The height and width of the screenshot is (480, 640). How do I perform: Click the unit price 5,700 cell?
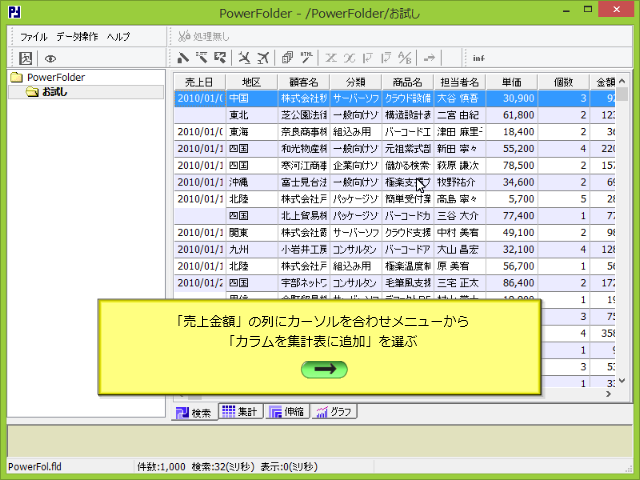coord(511,199)
